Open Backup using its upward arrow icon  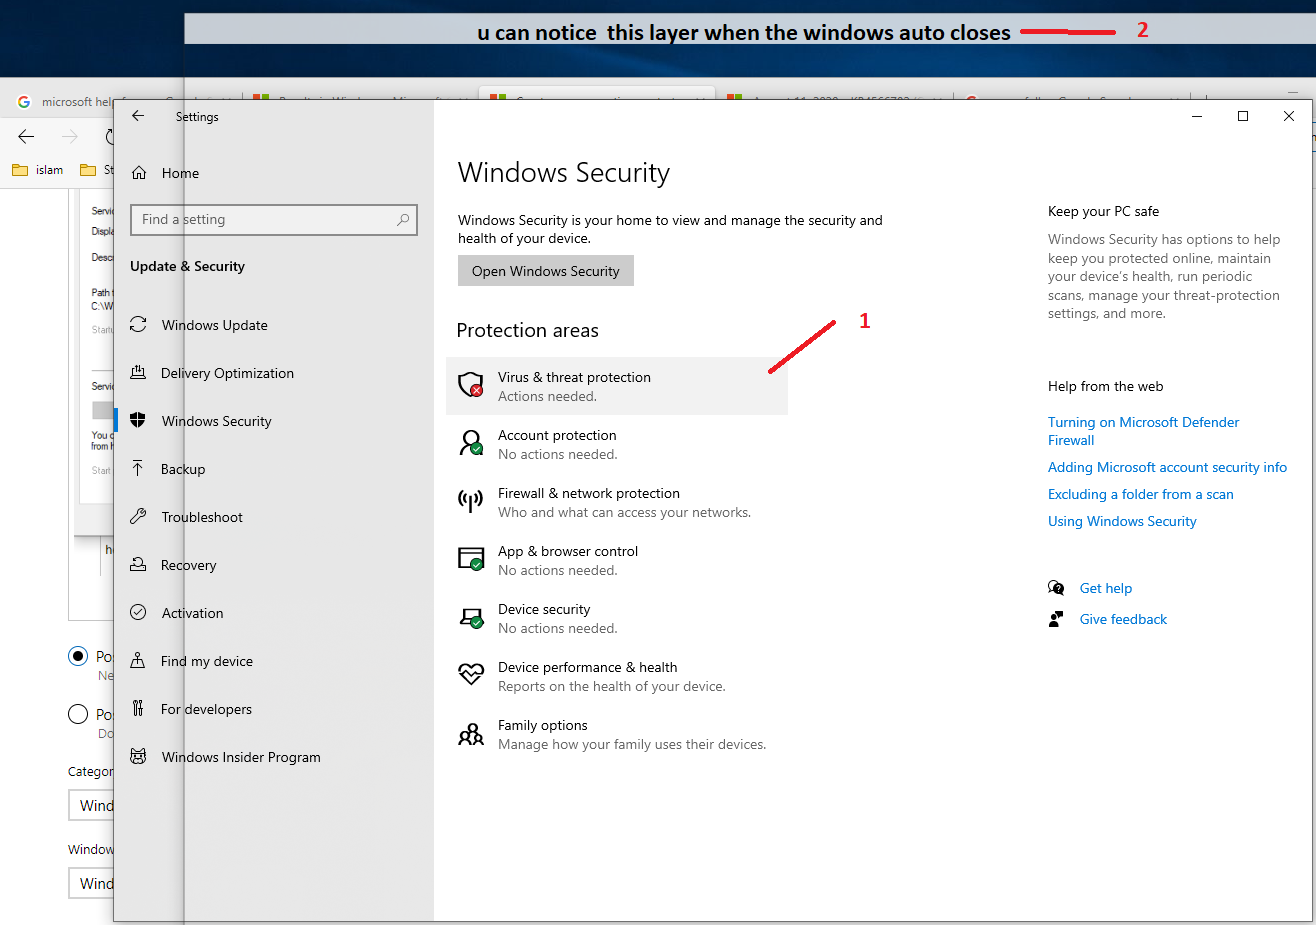tap(138, 469)
